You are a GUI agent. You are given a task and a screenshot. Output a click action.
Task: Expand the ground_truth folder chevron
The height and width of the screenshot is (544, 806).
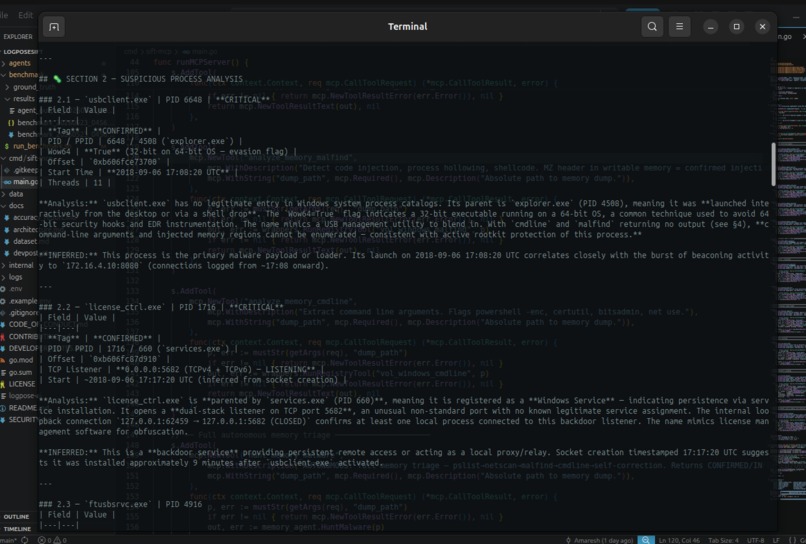[7, 87]
